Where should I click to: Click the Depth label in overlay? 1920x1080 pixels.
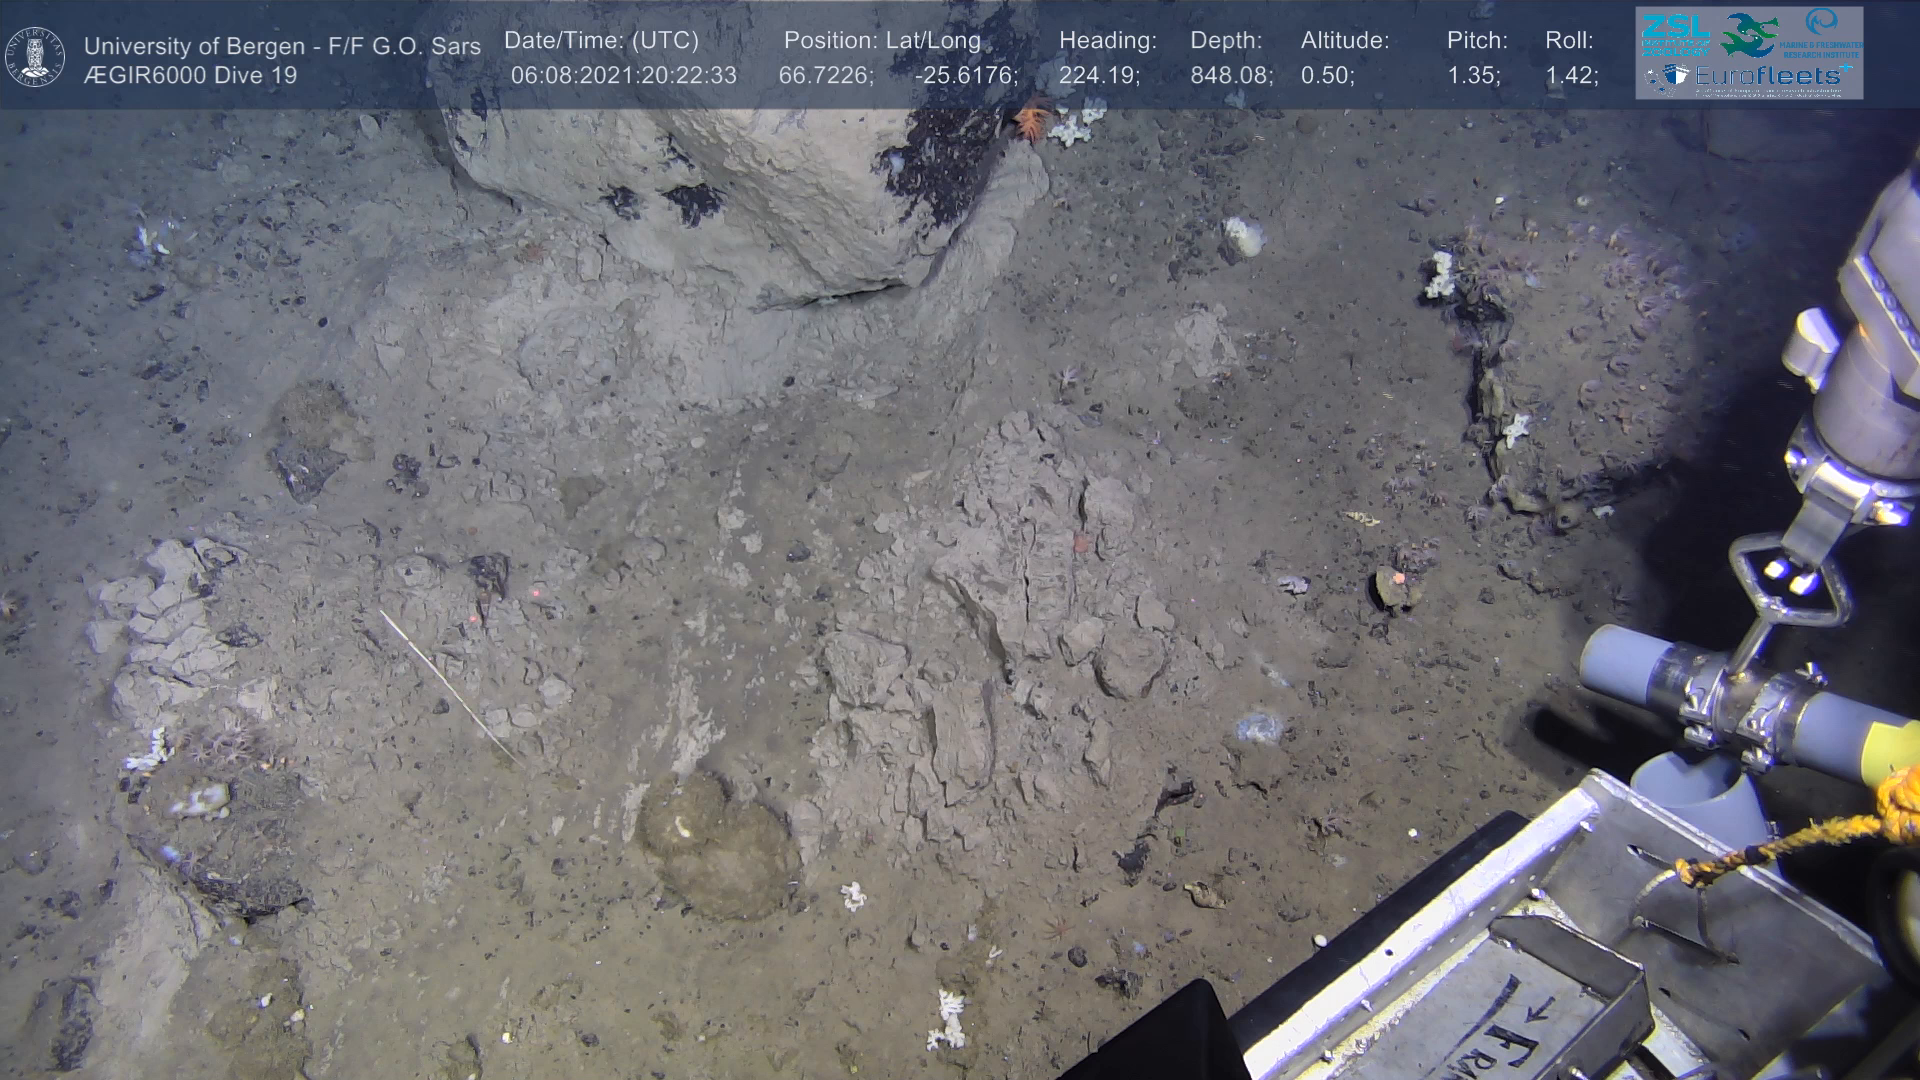click(x=1226, y=40)
